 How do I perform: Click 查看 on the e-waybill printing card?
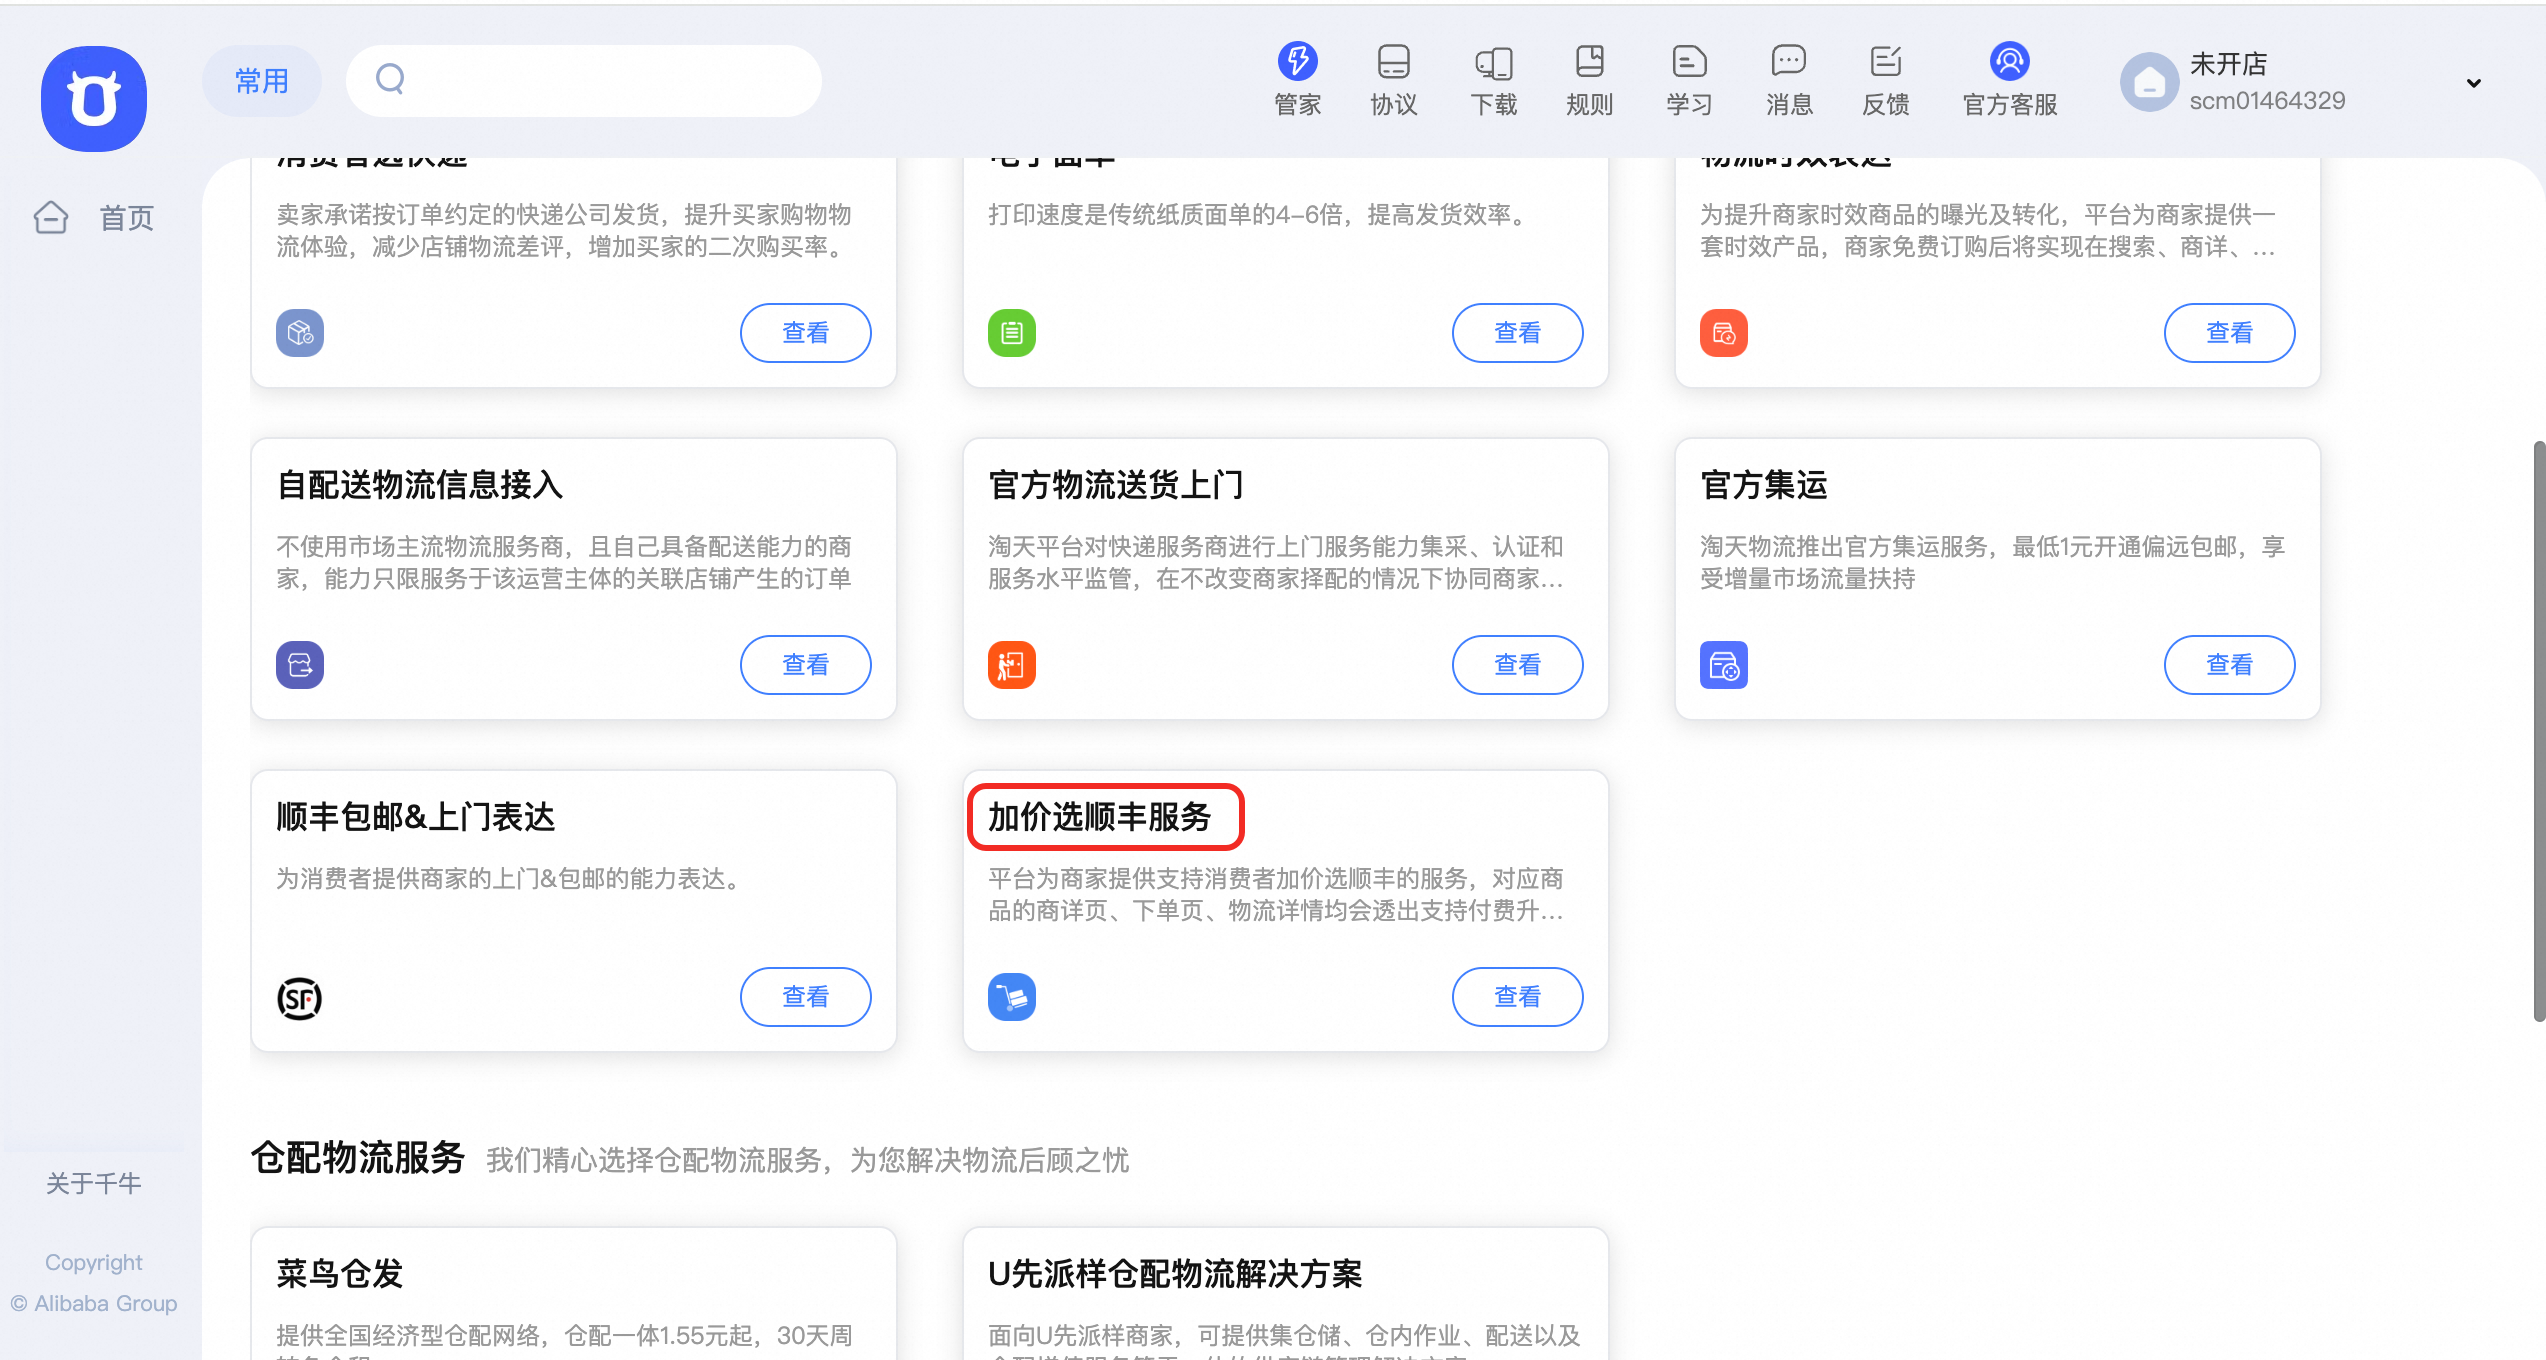pyautogui.click(x=1517, y=333)
